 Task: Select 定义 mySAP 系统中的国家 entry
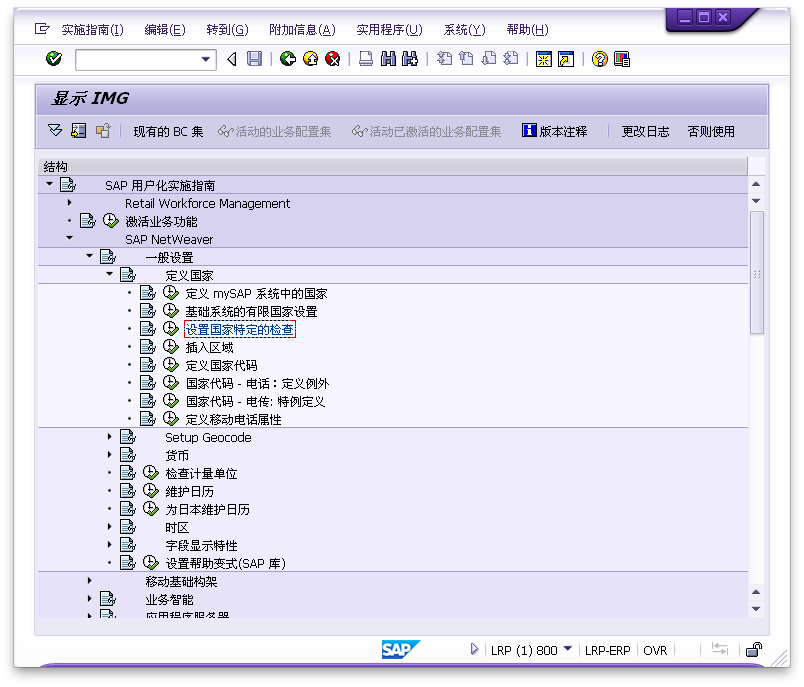pos(256,294)
